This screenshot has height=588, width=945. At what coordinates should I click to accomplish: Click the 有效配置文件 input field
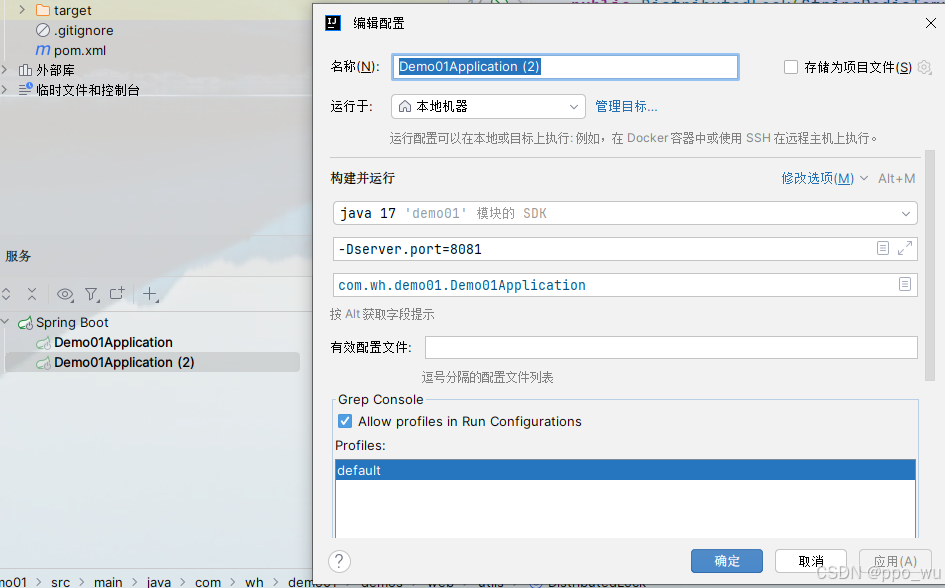tap(671, 348)
